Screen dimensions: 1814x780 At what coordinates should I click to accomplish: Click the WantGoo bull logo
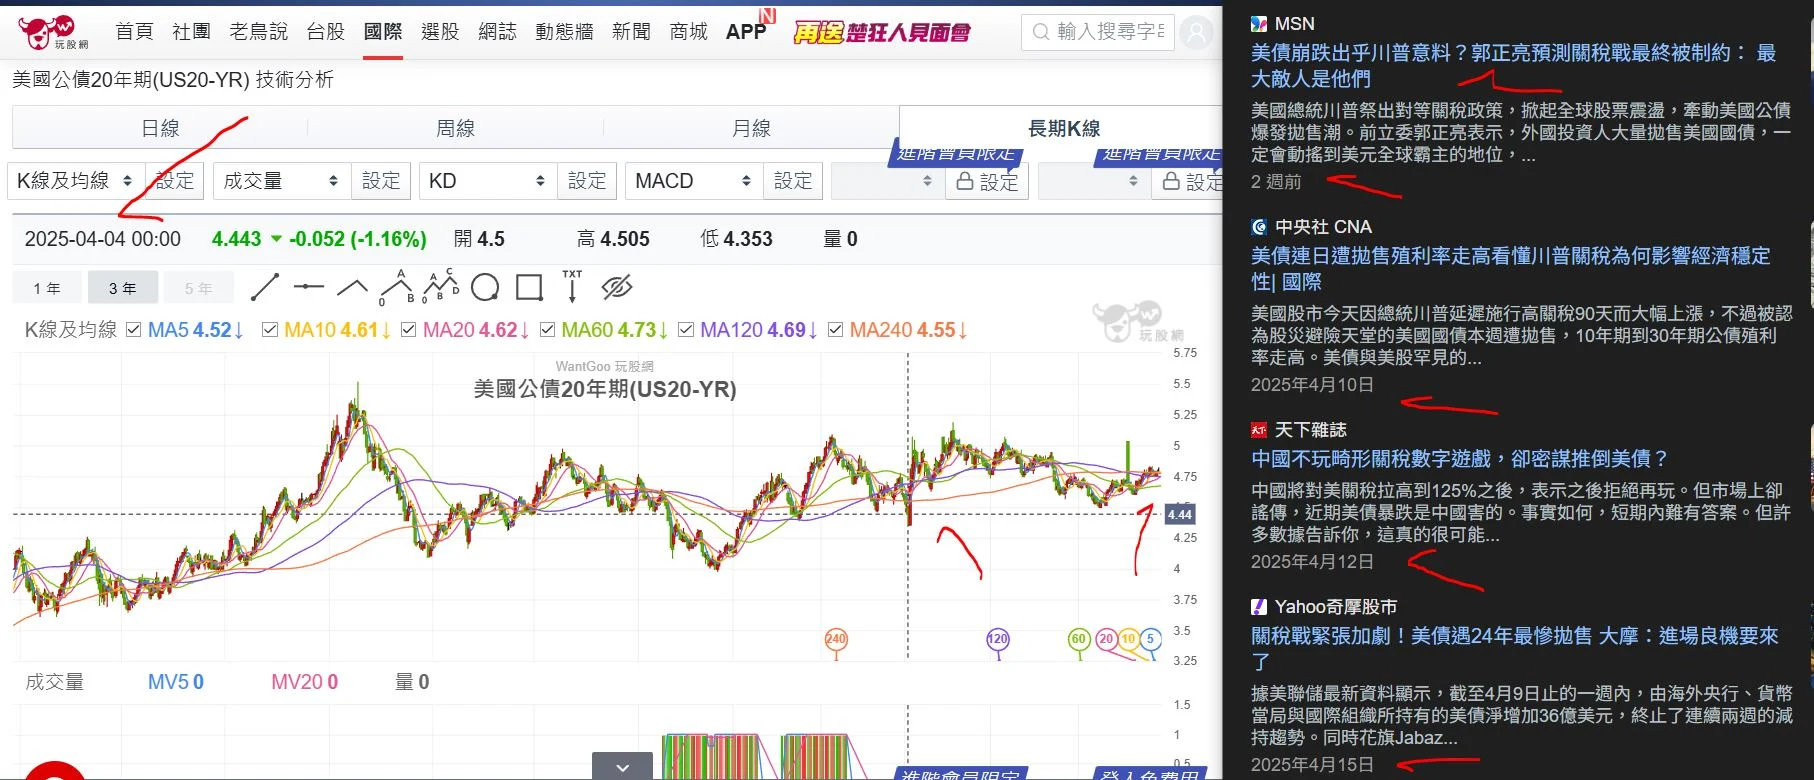tap(52, 32)
